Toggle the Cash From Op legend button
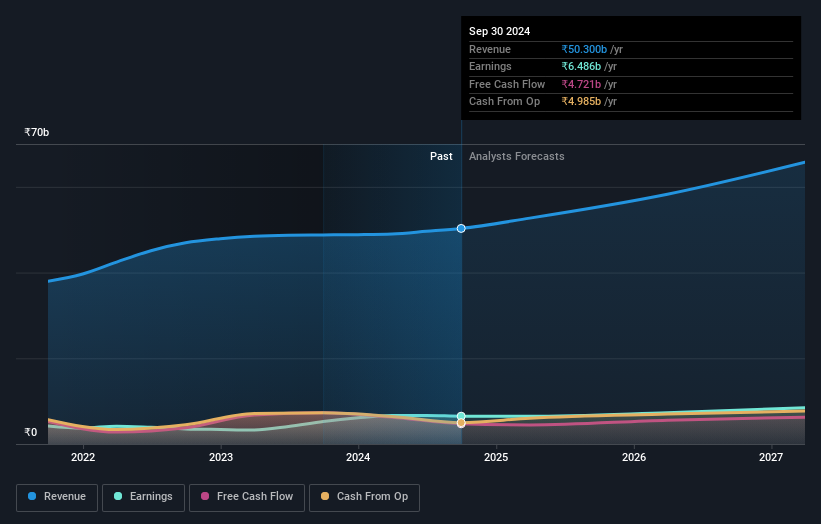 pos(364,497)
